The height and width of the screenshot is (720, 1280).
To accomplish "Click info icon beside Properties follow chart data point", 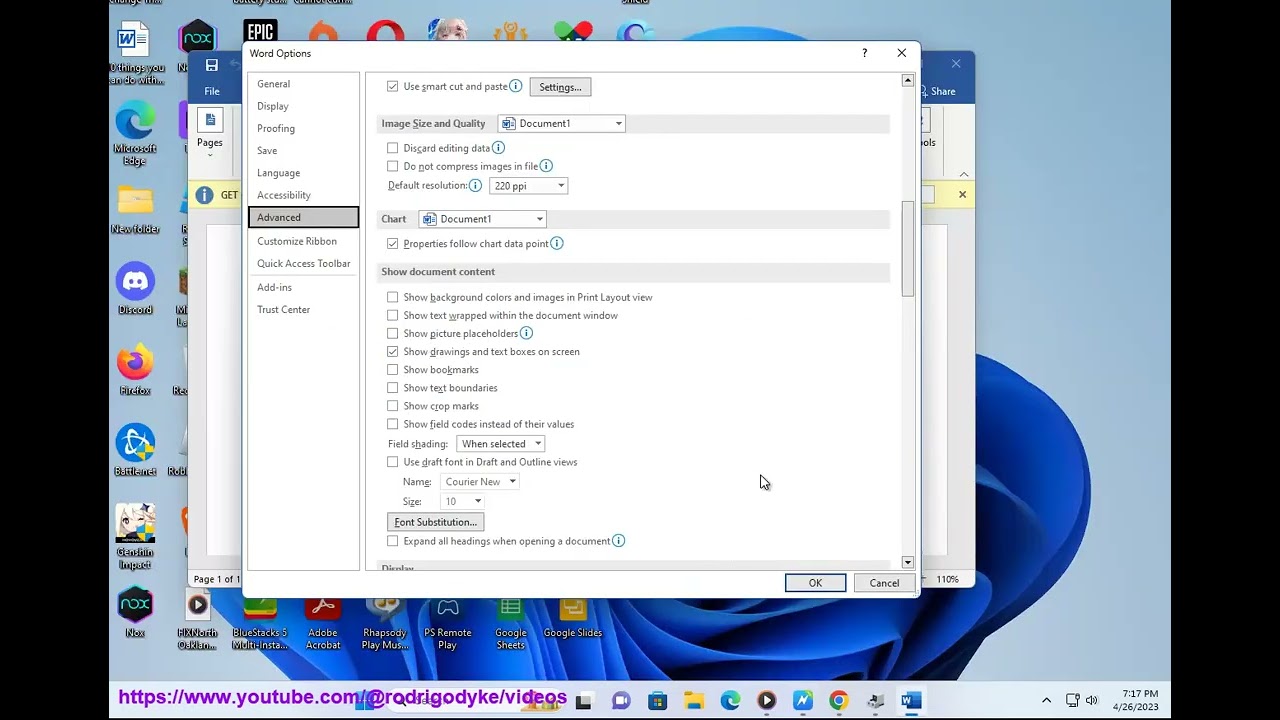I will [557, 243].
